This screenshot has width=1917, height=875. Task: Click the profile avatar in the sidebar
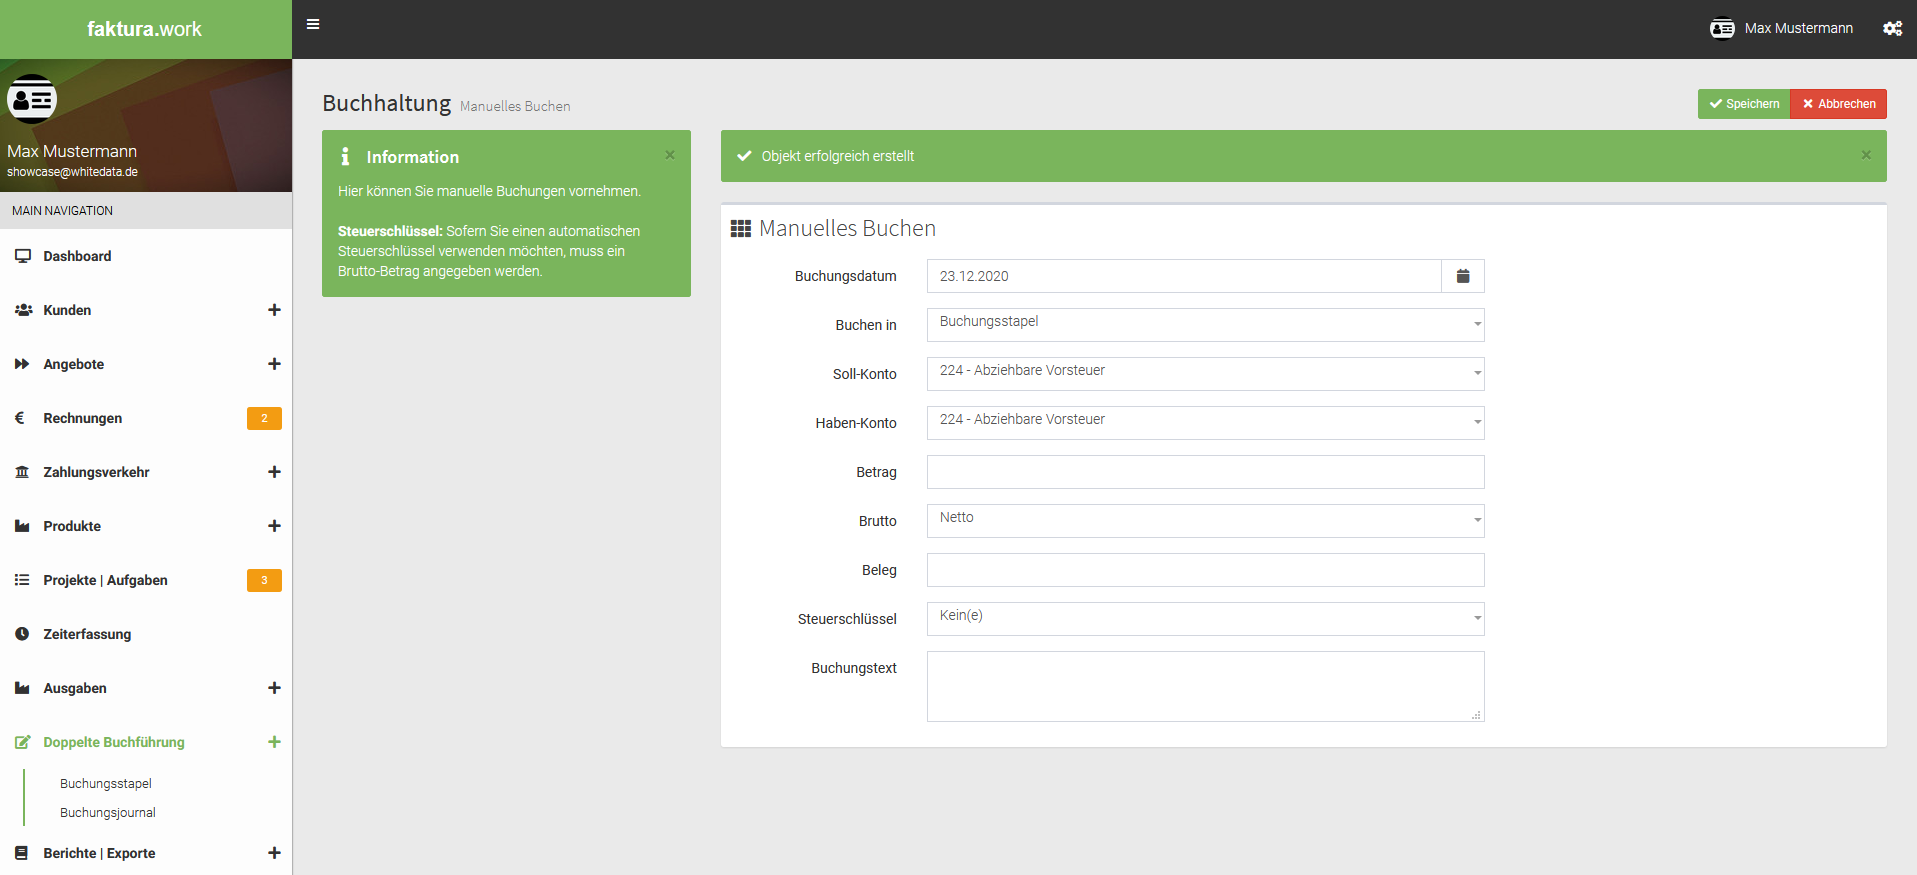(x=32, y=99)
